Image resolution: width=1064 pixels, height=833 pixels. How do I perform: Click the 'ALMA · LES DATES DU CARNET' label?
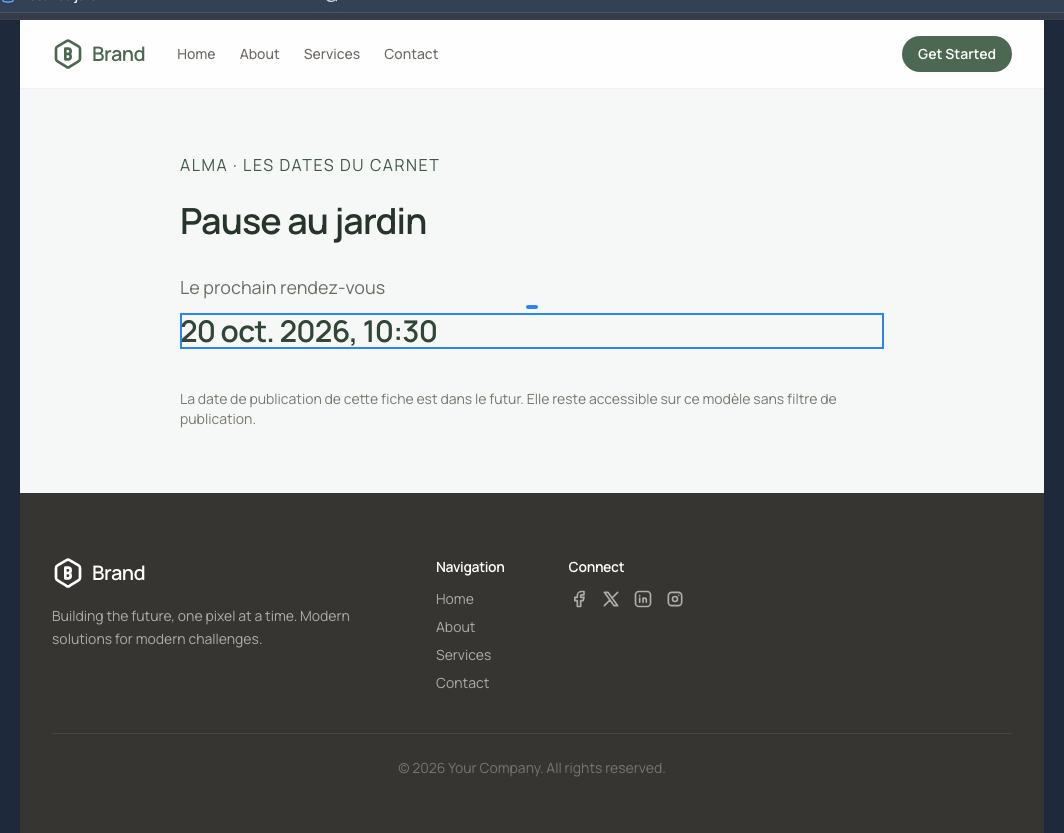(309, 166)
